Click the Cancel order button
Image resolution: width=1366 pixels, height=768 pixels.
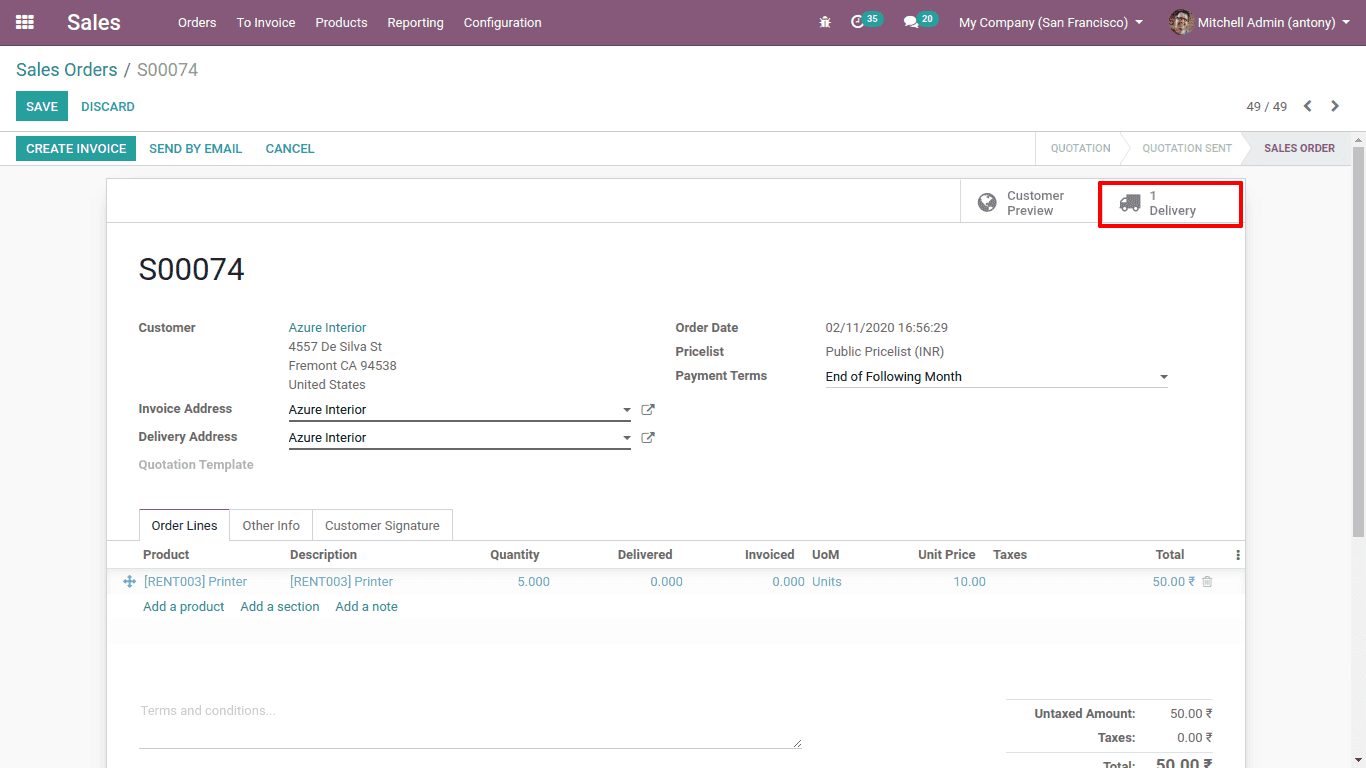[290, 148]
